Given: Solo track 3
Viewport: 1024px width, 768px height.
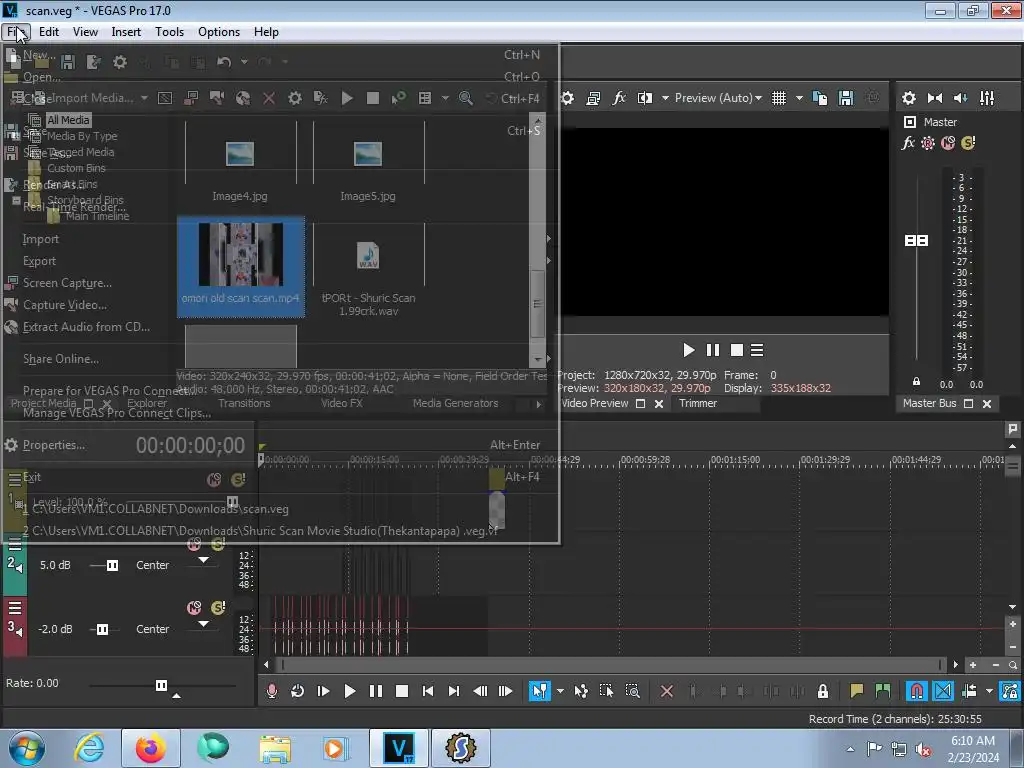Looking at the screenshot, I should tap(218, 608).
